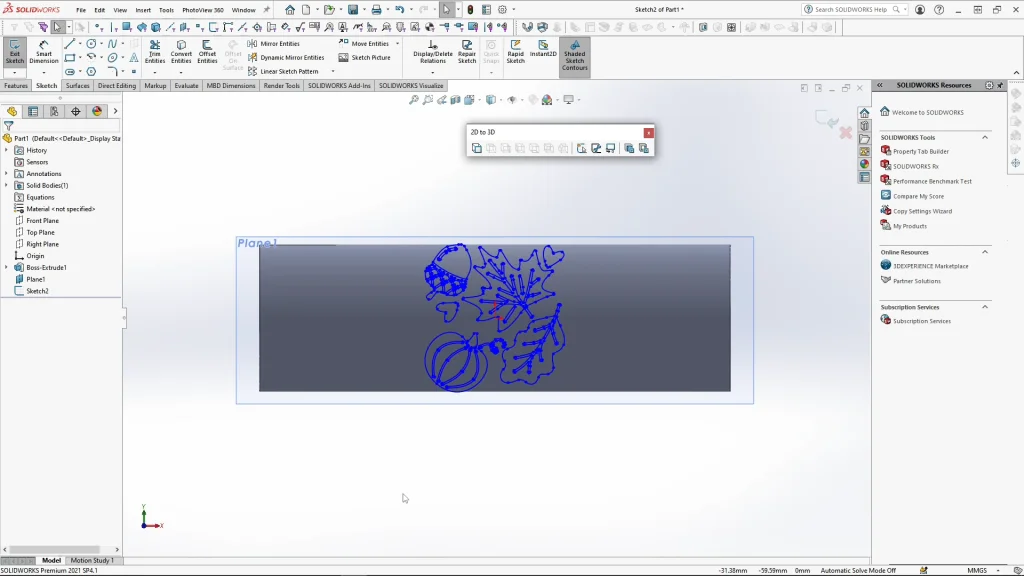Click the Zoom to Fit icon
The height and width of the screenshot is (576, 1024).
pos(413,100)
